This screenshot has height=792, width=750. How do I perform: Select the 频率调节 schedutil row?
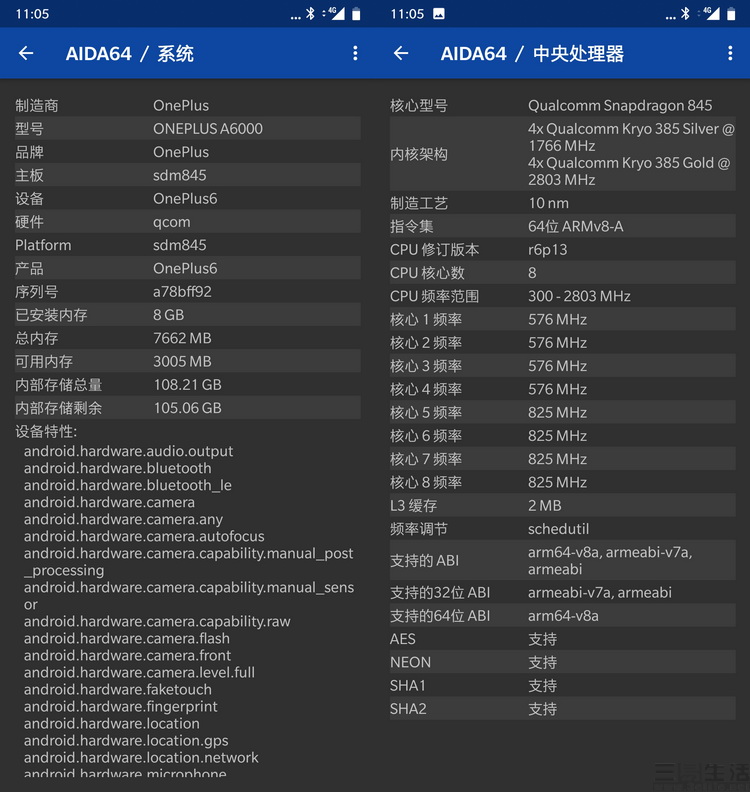562,529
